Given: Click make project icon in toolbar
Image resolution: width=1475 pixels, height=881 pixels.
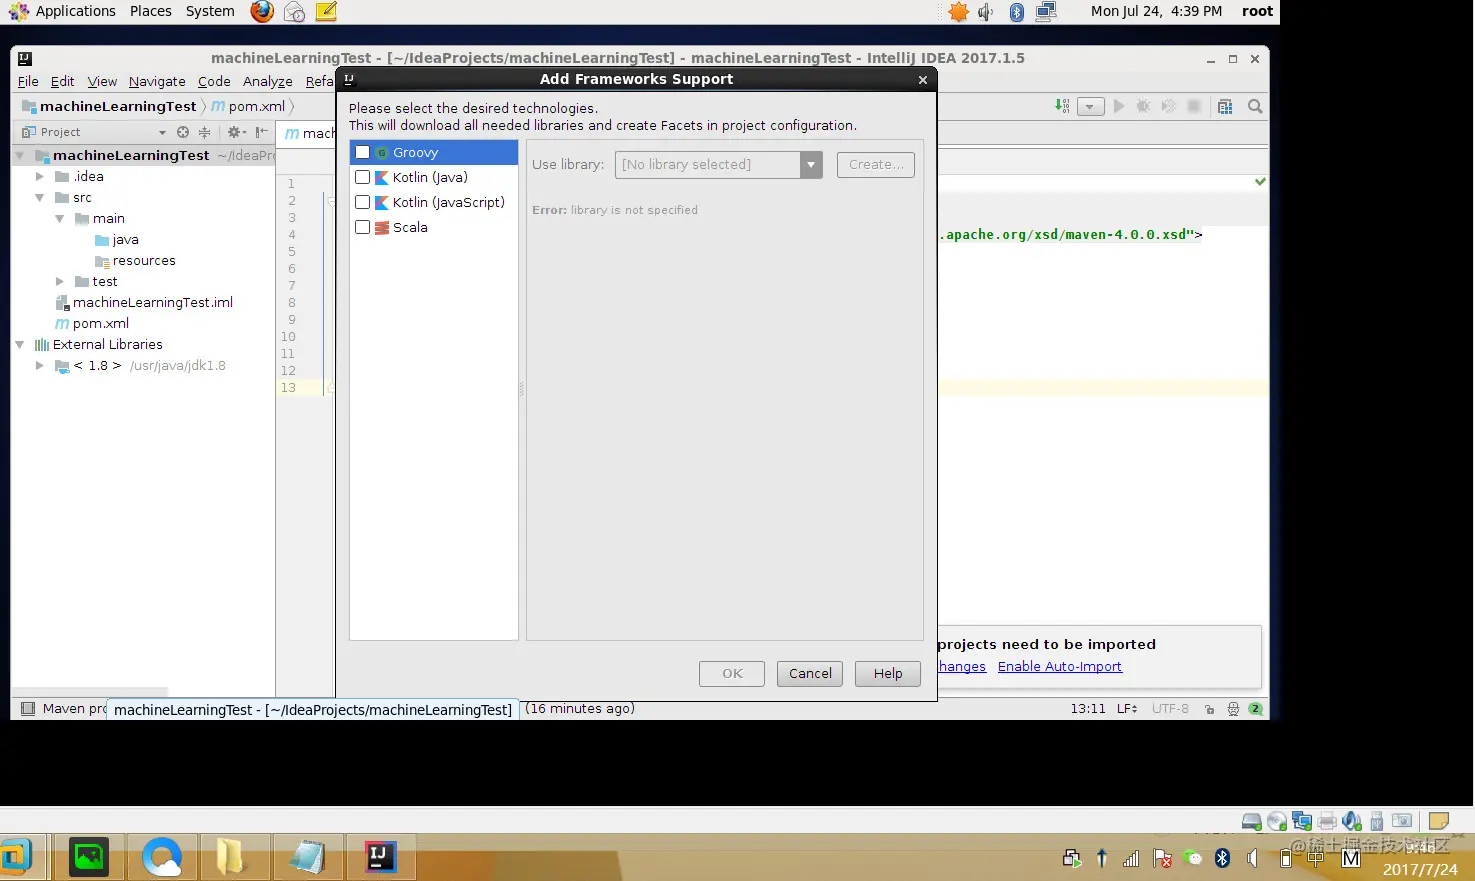Looking at the screenshot, I should (1062, 106).
